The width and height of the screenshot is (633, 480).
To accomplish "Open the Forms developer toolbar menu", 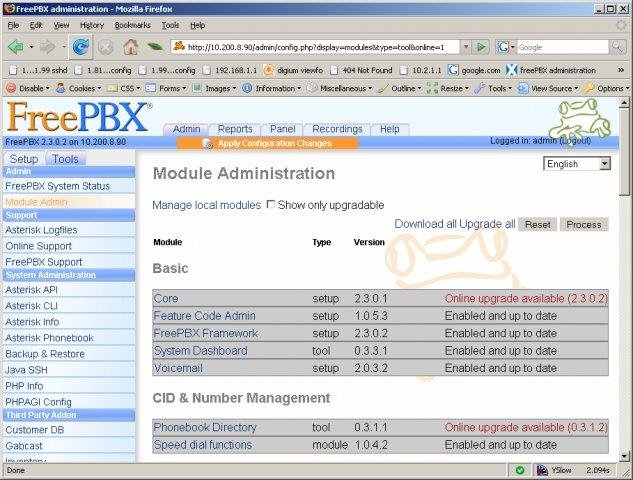I will pos(166,88).
